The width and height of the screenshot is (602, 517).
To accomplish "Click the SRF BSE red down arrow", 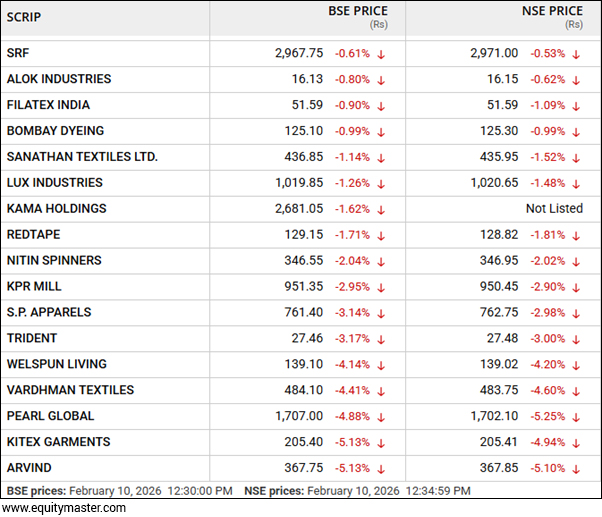I will click(381, 54).
